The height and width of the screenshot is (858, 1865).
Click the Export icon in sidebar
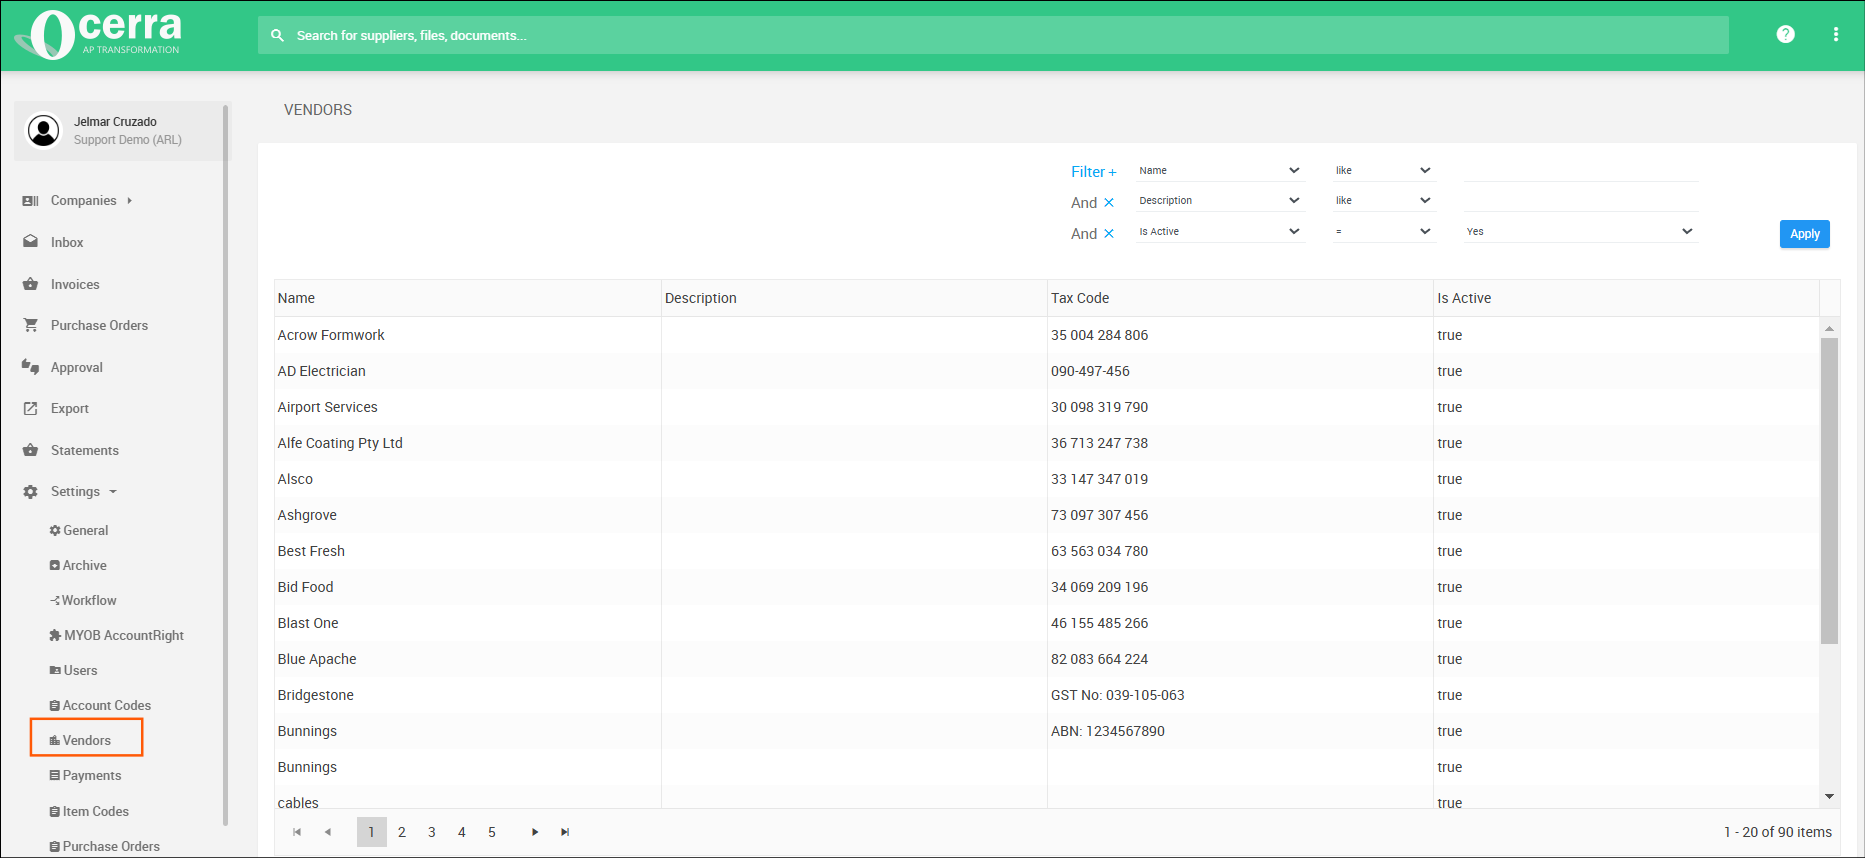point(31,408)
